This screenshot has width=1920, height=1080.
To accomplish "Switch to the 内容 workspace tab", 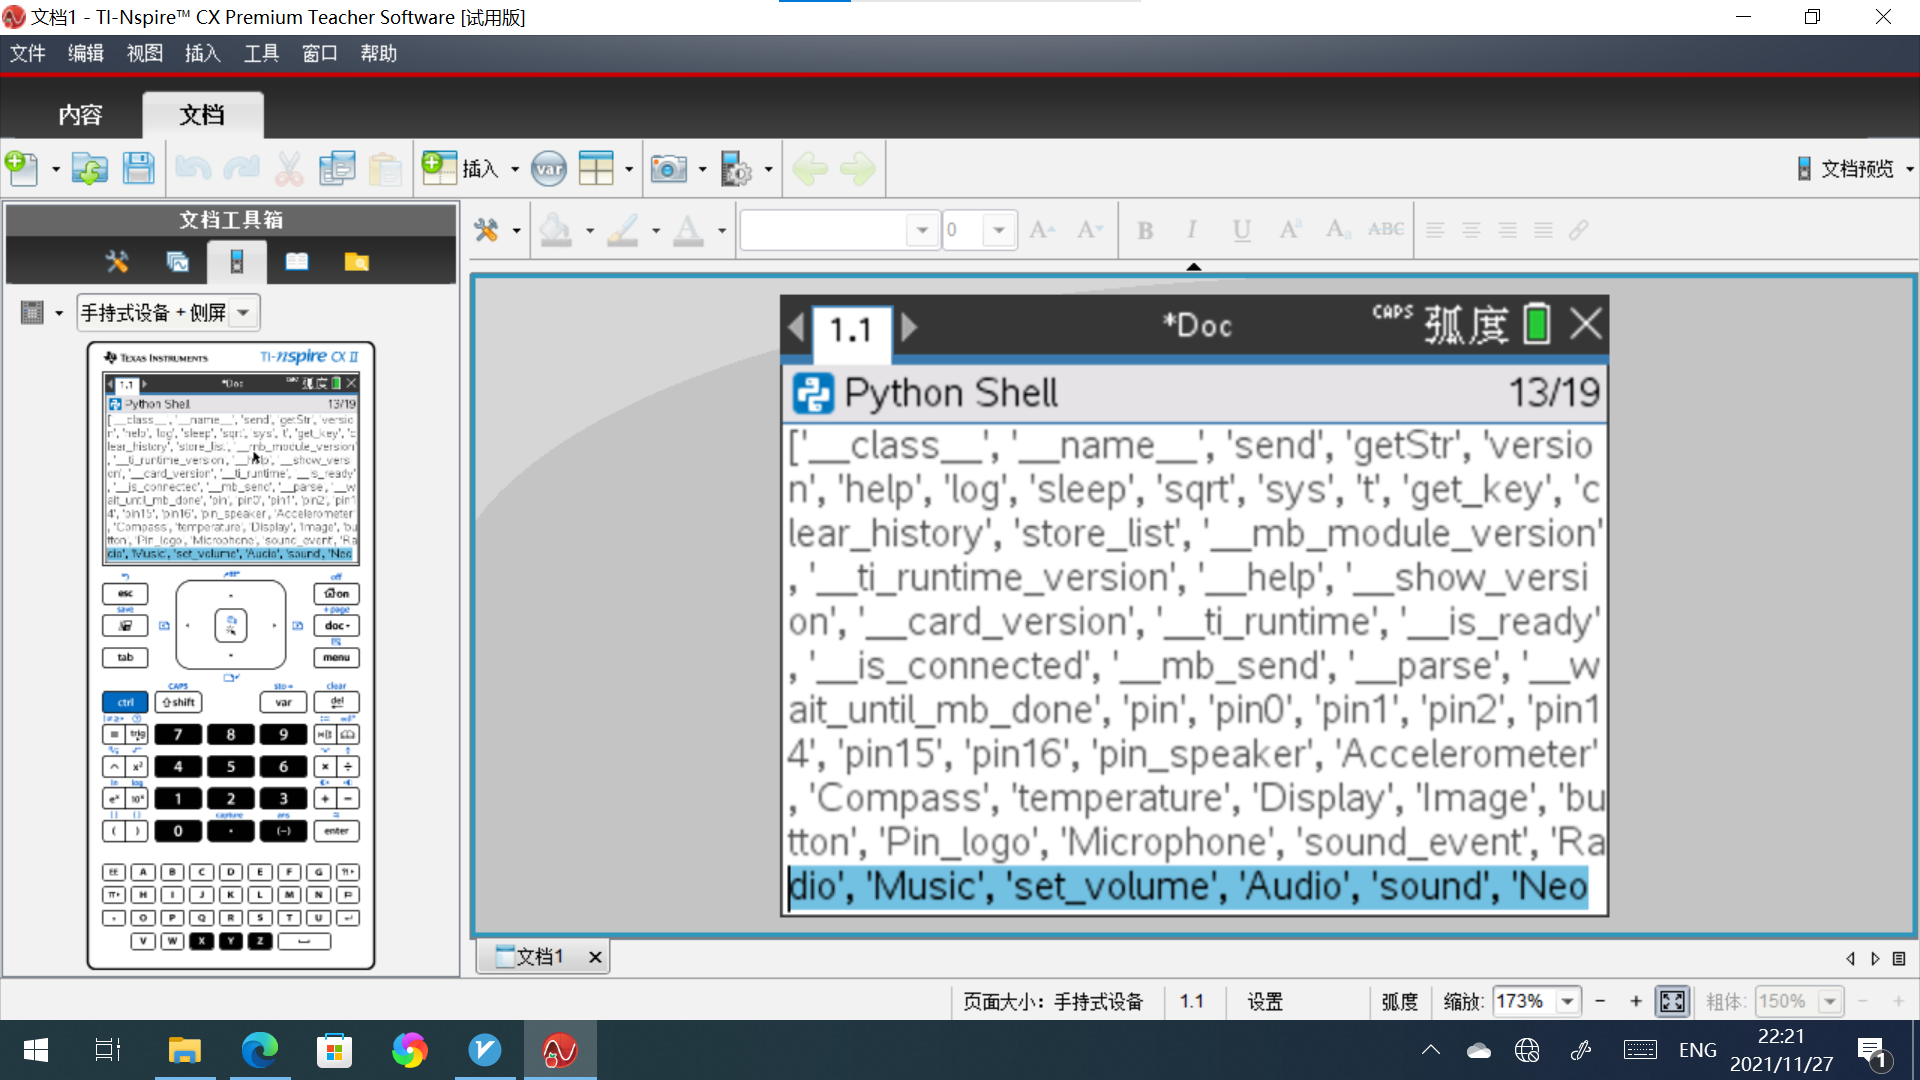I will (x=80, y=115).
